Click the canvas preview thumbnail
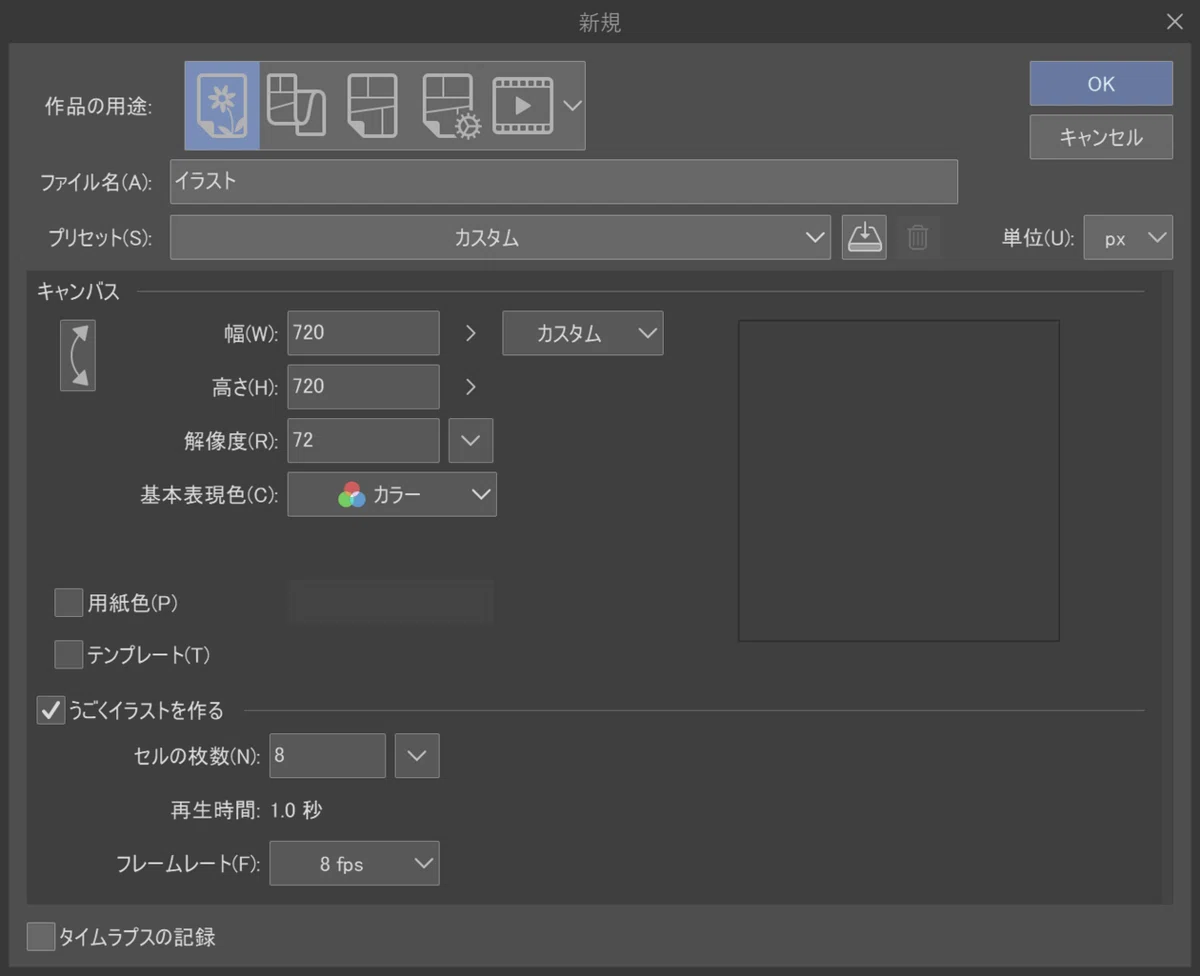The width and height of the screenshot is (1200, 976). coord(899,481)
